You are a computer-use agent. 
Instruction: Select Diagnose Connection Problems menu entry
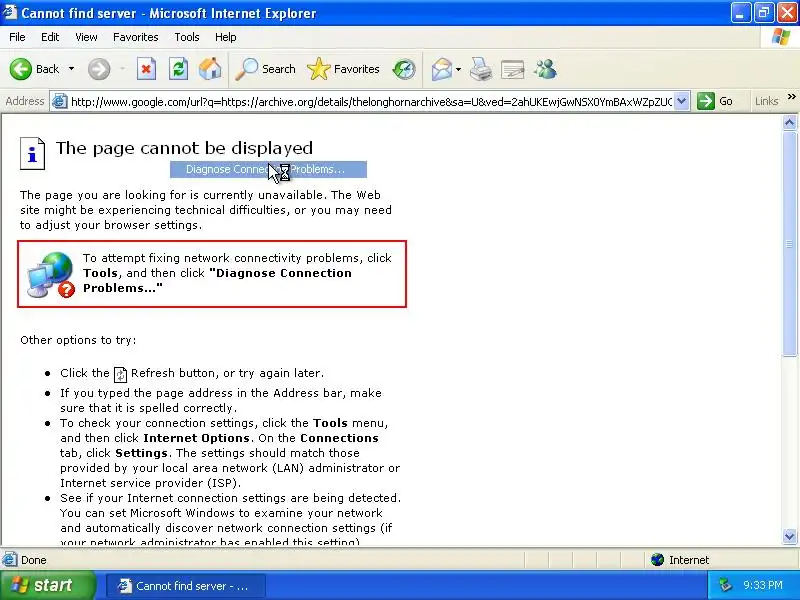[268, 169]
